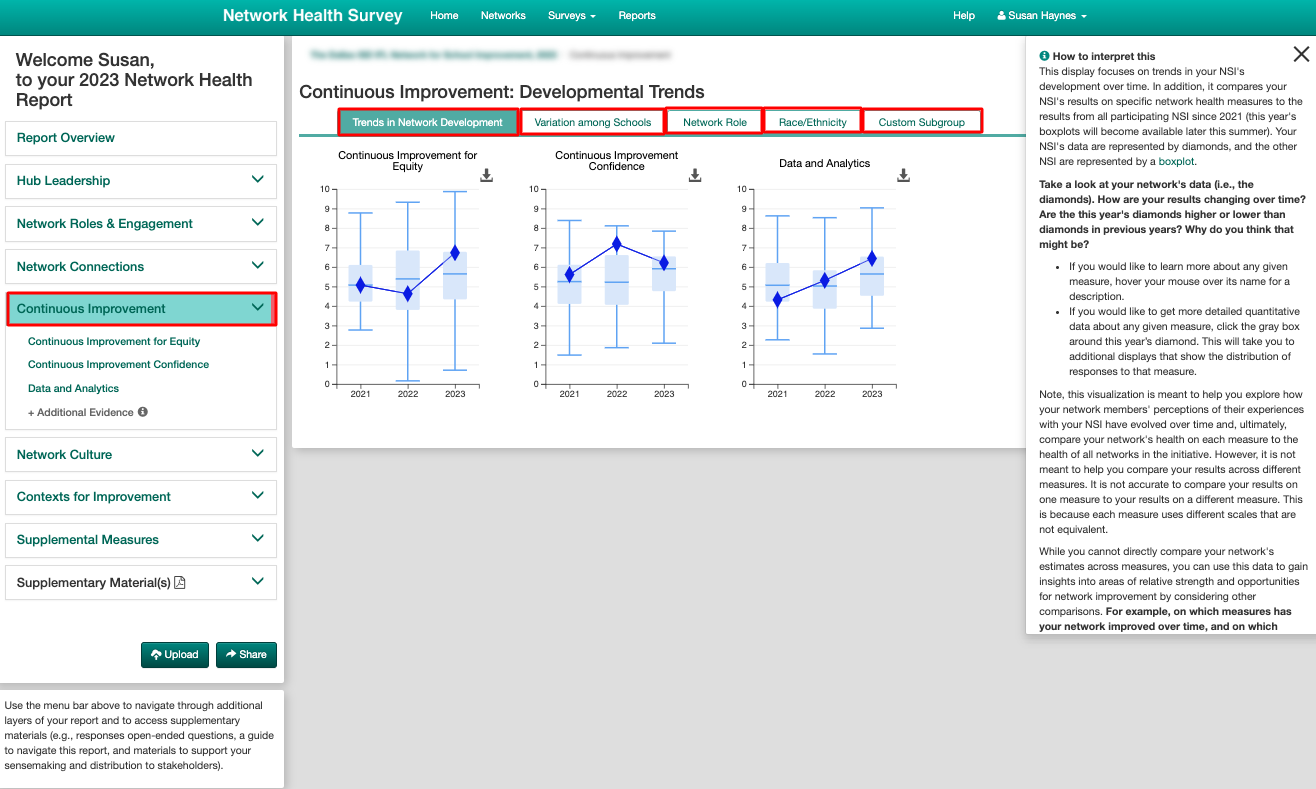This screenshot has height=789, width=1316.
Task: Click the Upload button
Action: click(x=175, y=655)
